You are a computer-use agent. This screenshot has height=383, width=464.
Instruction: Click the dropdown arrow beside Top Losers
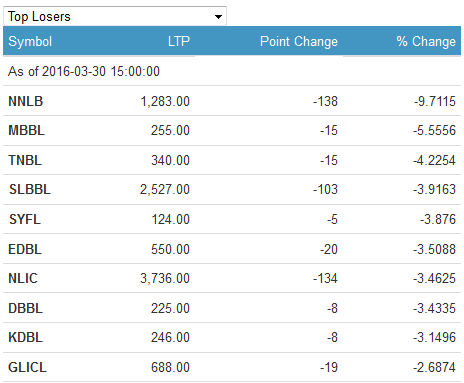(x=218, y=16)
